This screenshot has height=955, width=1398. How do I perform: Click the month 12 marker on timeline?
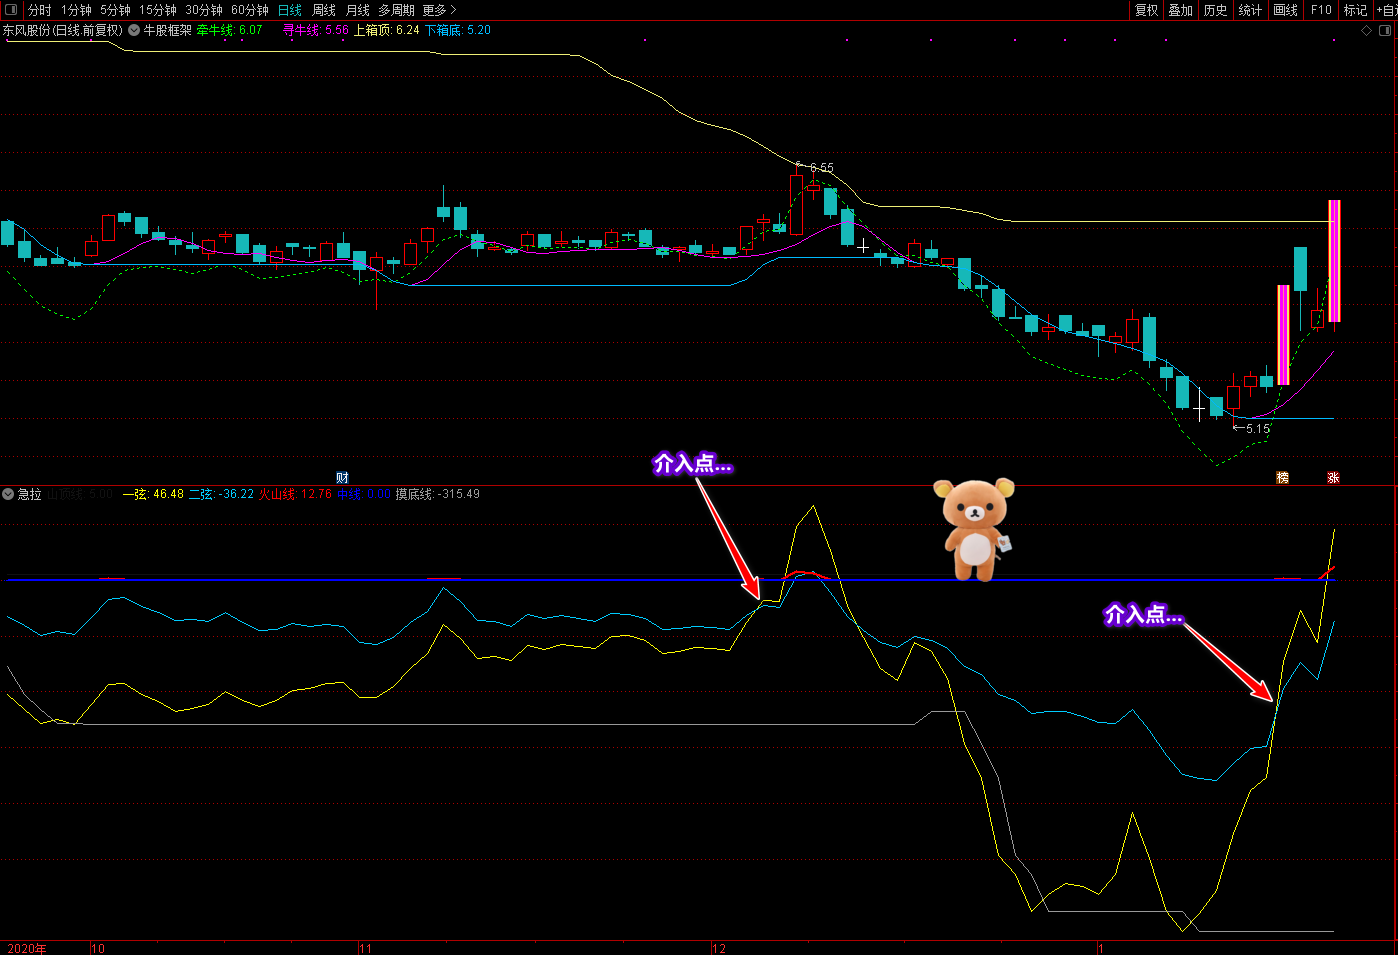coord(719,948)
